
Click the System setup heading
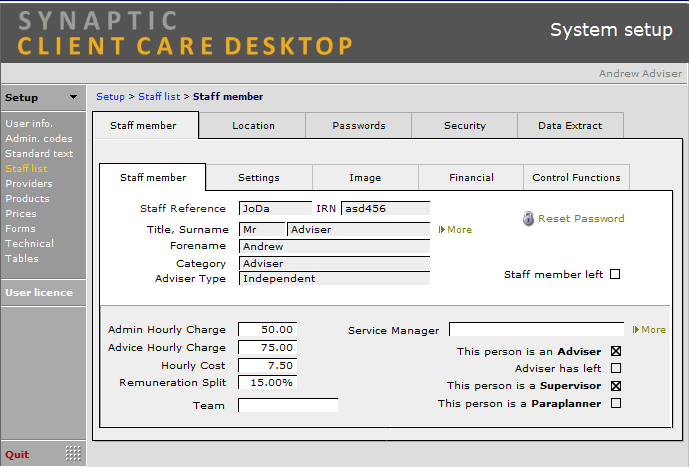click(x=611, y=30)
